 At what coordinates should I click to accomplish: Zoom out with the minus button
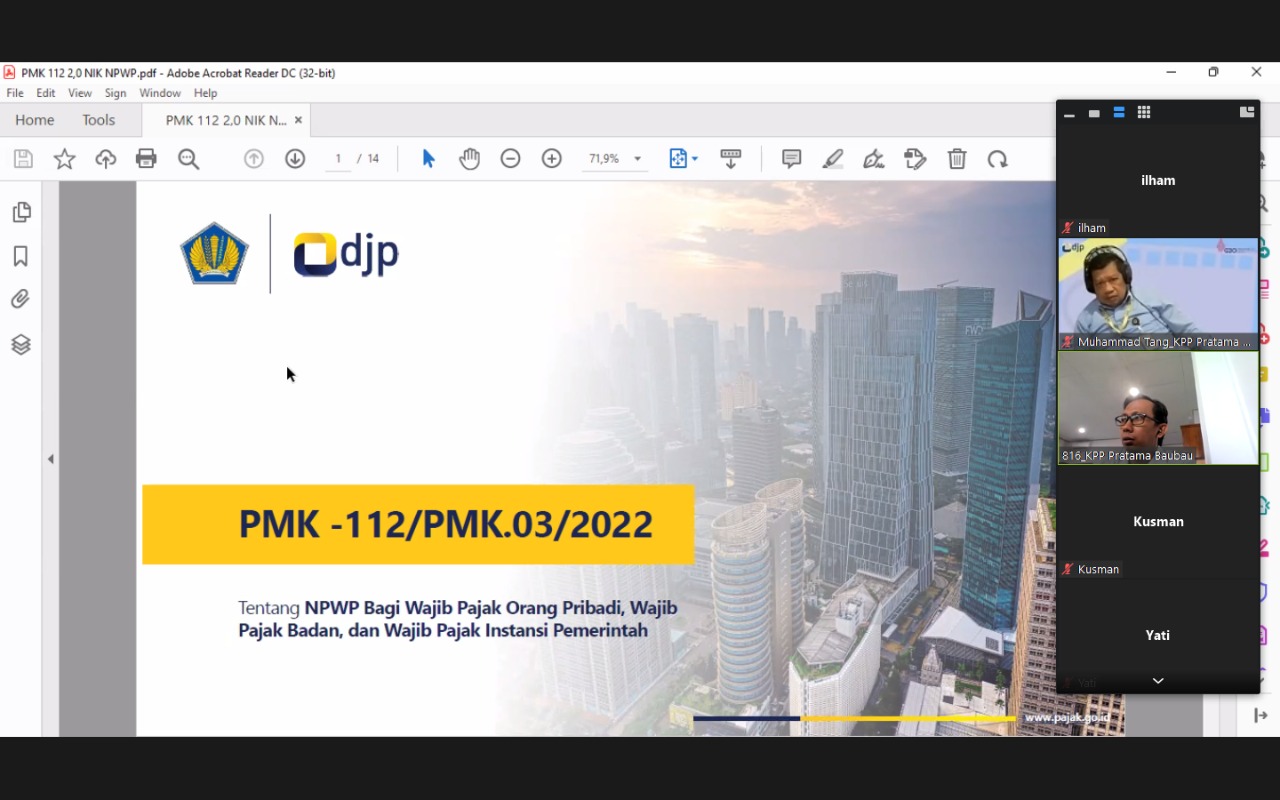pyautogui.click(x=510, y=159)
